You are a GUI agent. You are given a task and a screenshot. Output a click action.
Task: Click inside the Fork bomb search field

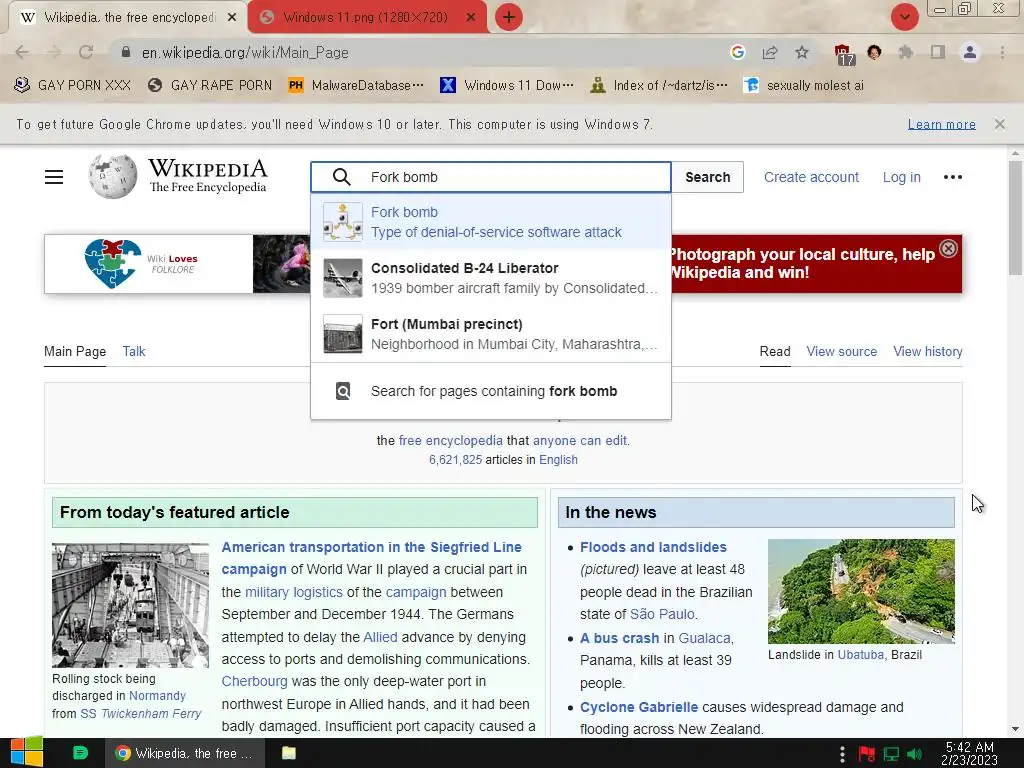(490, 177)
